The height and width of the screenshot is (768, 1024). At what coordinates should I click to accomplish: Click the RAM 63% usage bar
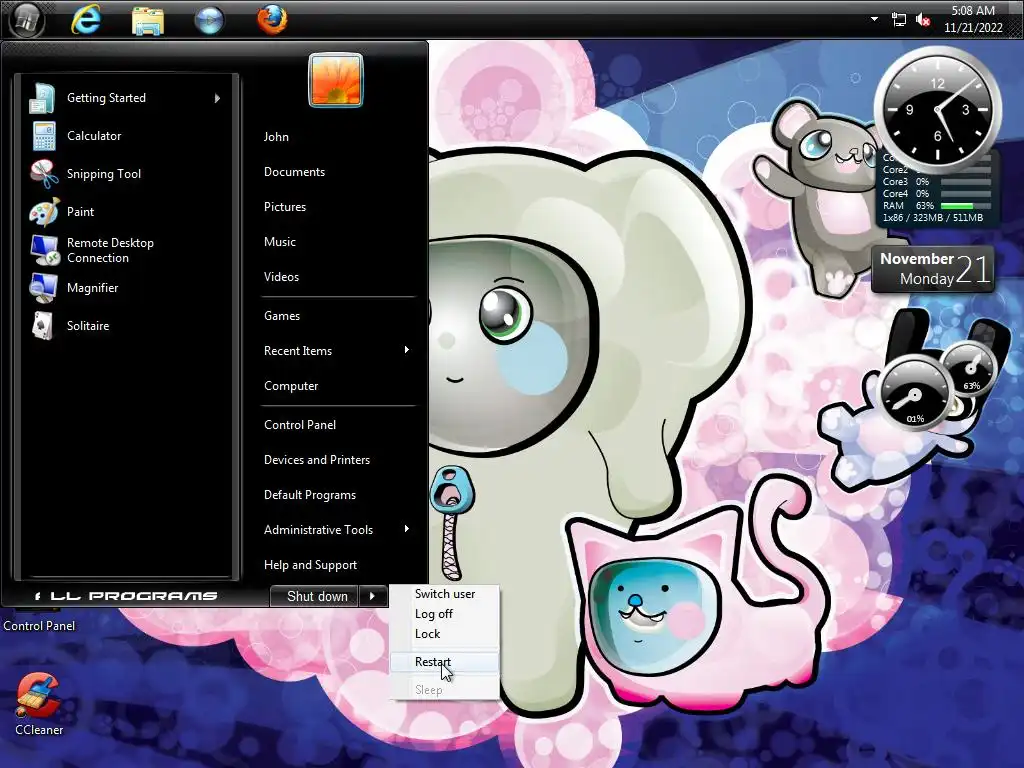(x=965, y=206)
